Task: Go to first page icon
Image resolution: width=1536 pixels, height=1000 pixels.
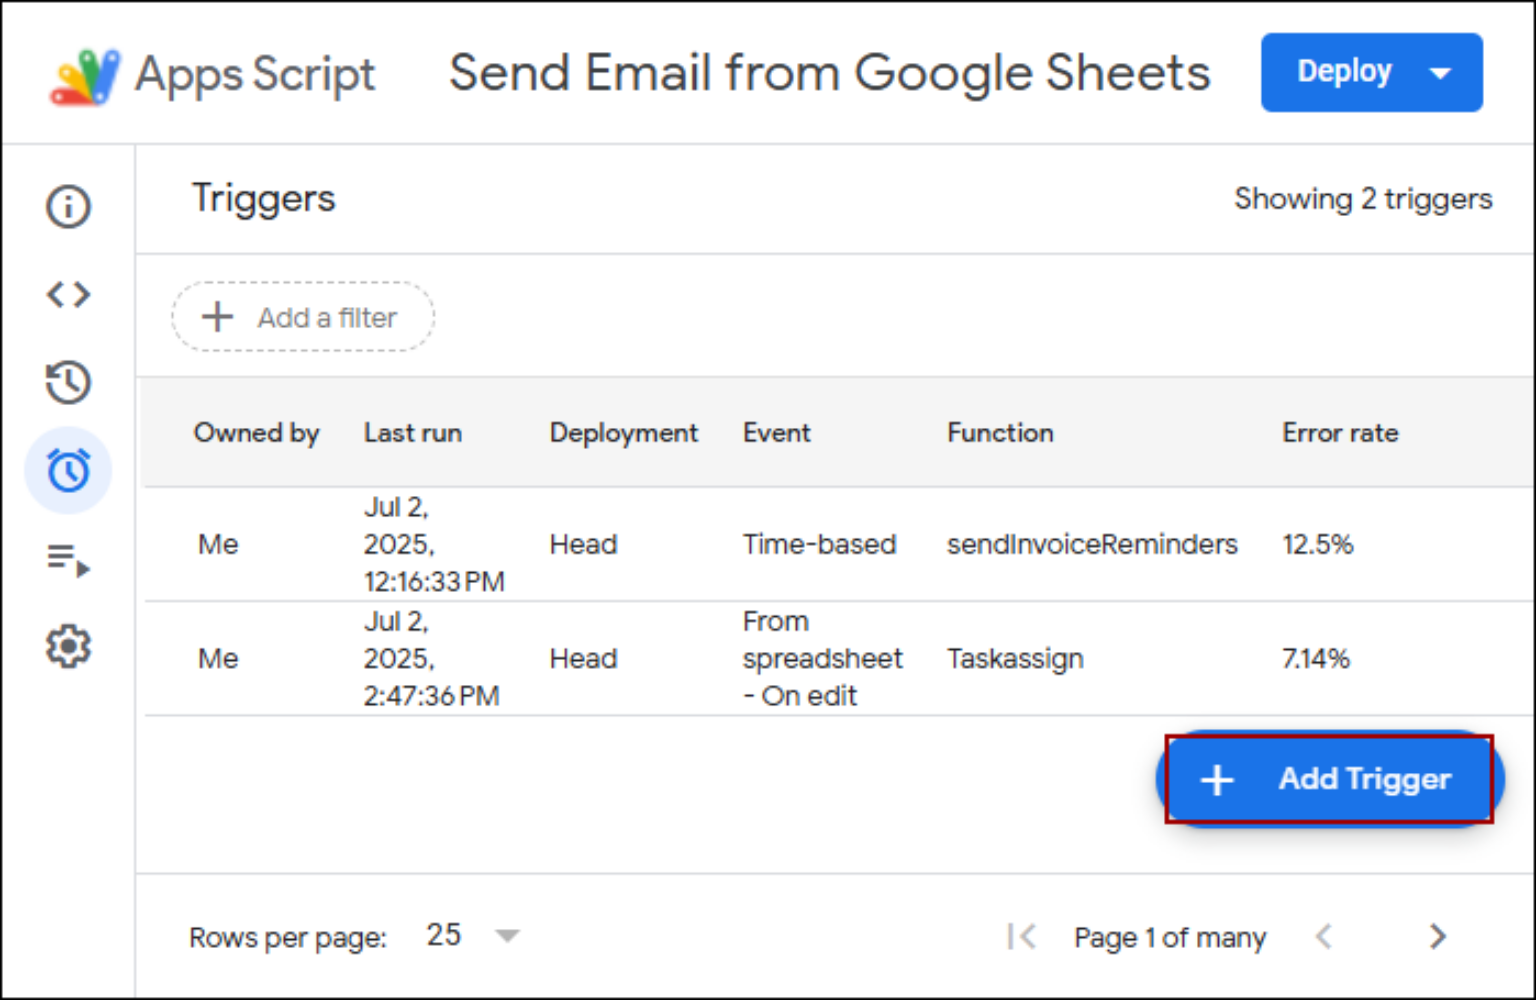Action: click(1021, 937)
